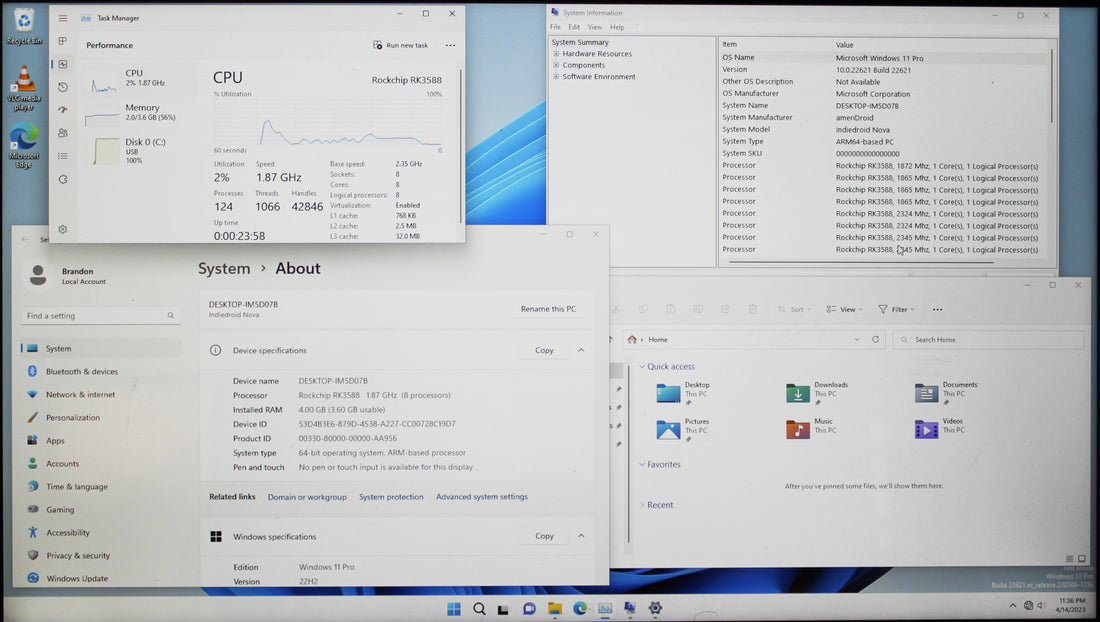Open the View menu in System Information
Image resolution: width=1100 pixels, height=622 pixels.
pos(595,27)
